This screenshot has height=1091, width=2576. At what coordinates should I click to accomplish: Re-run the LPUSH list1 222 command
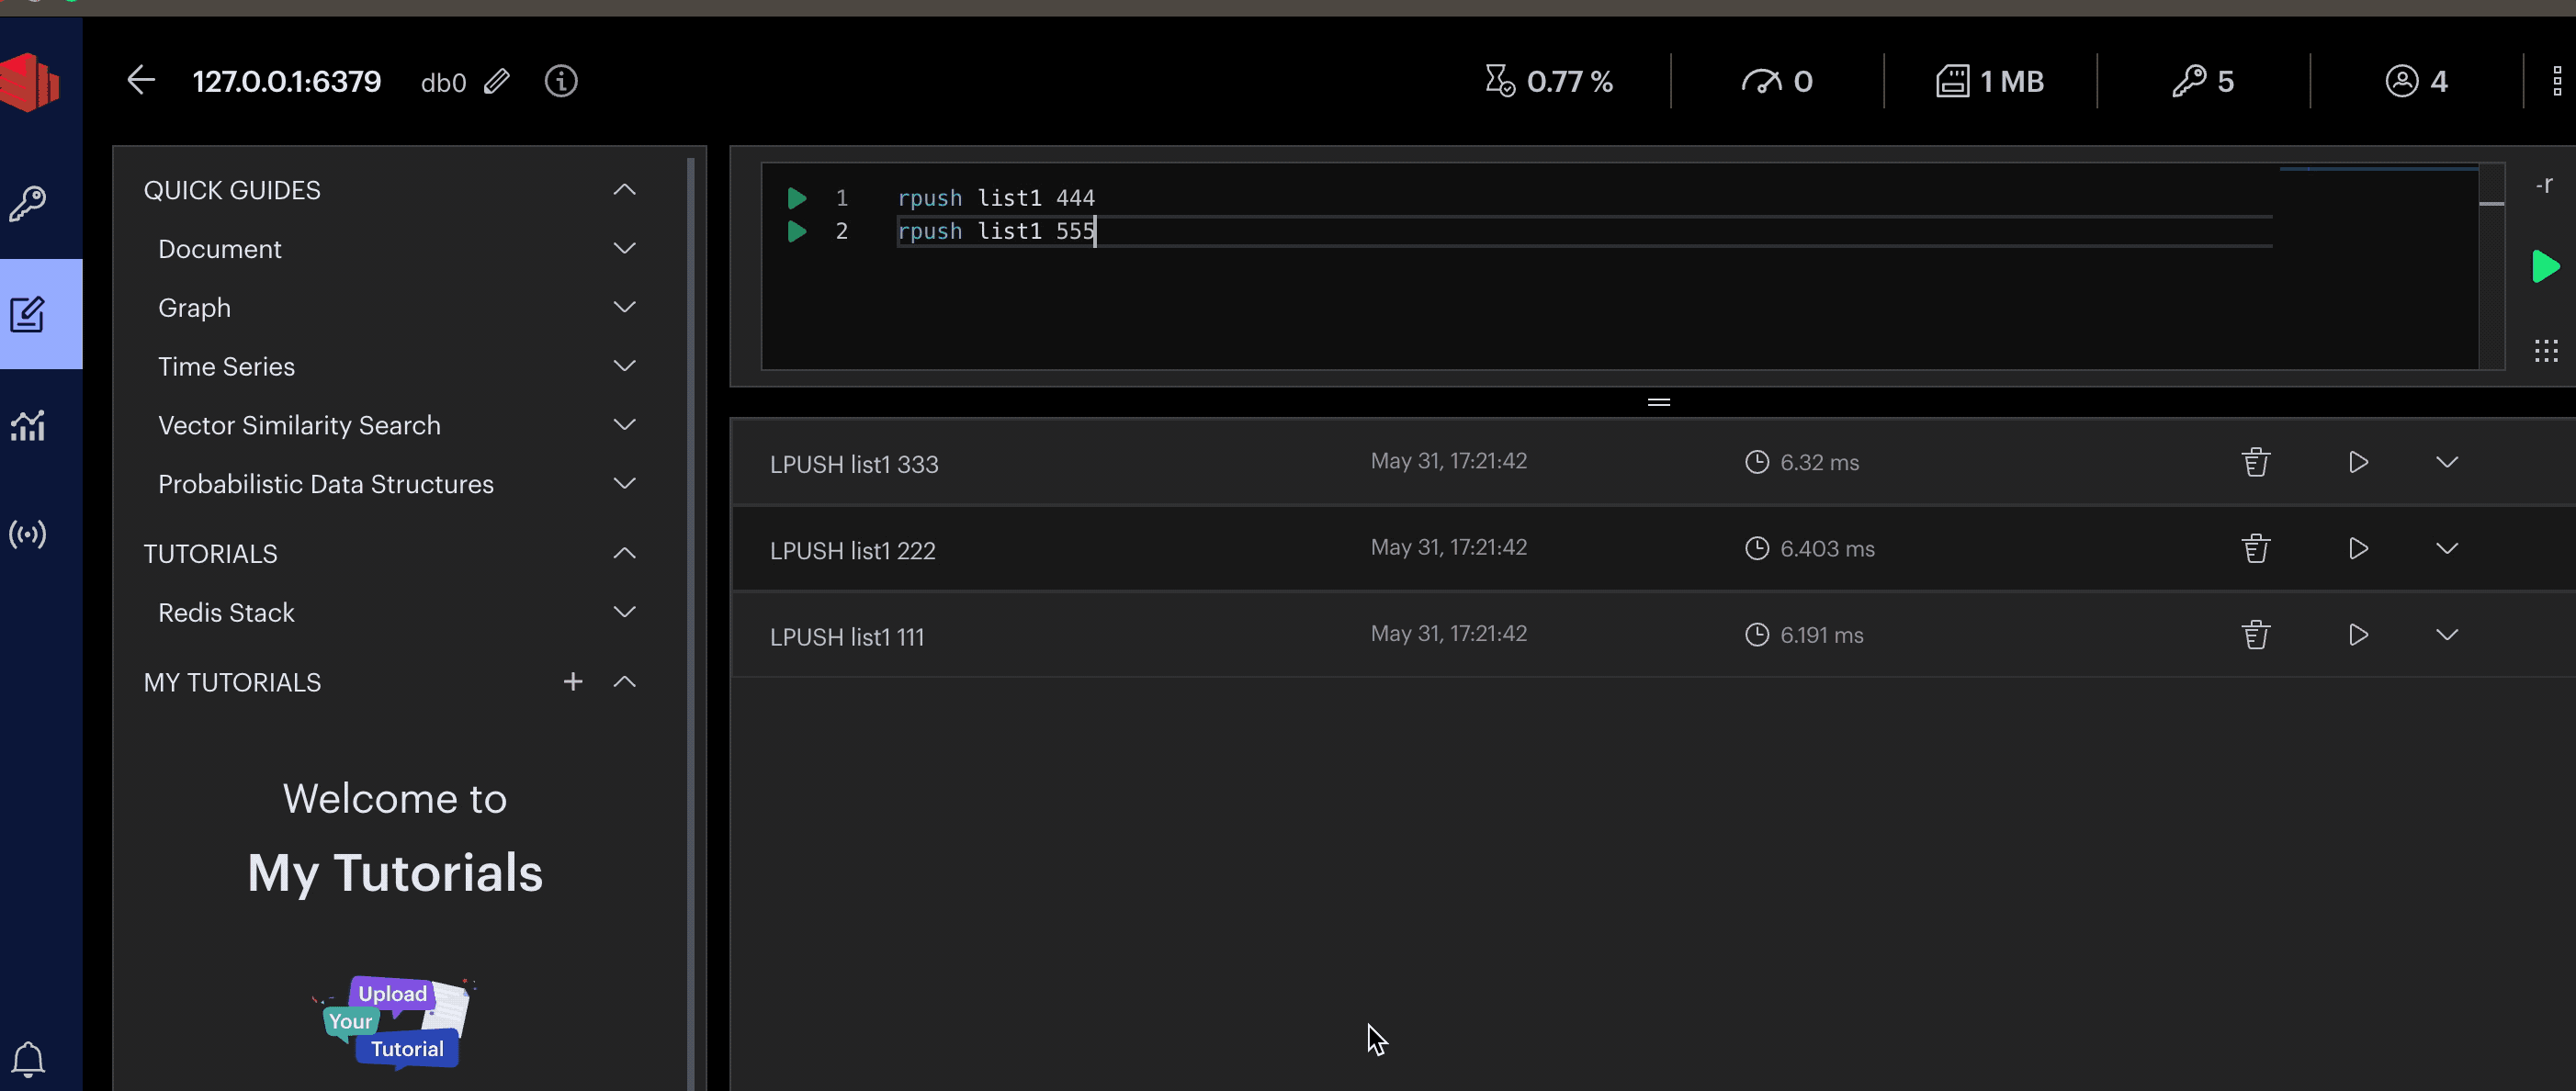coord(2358,548)
